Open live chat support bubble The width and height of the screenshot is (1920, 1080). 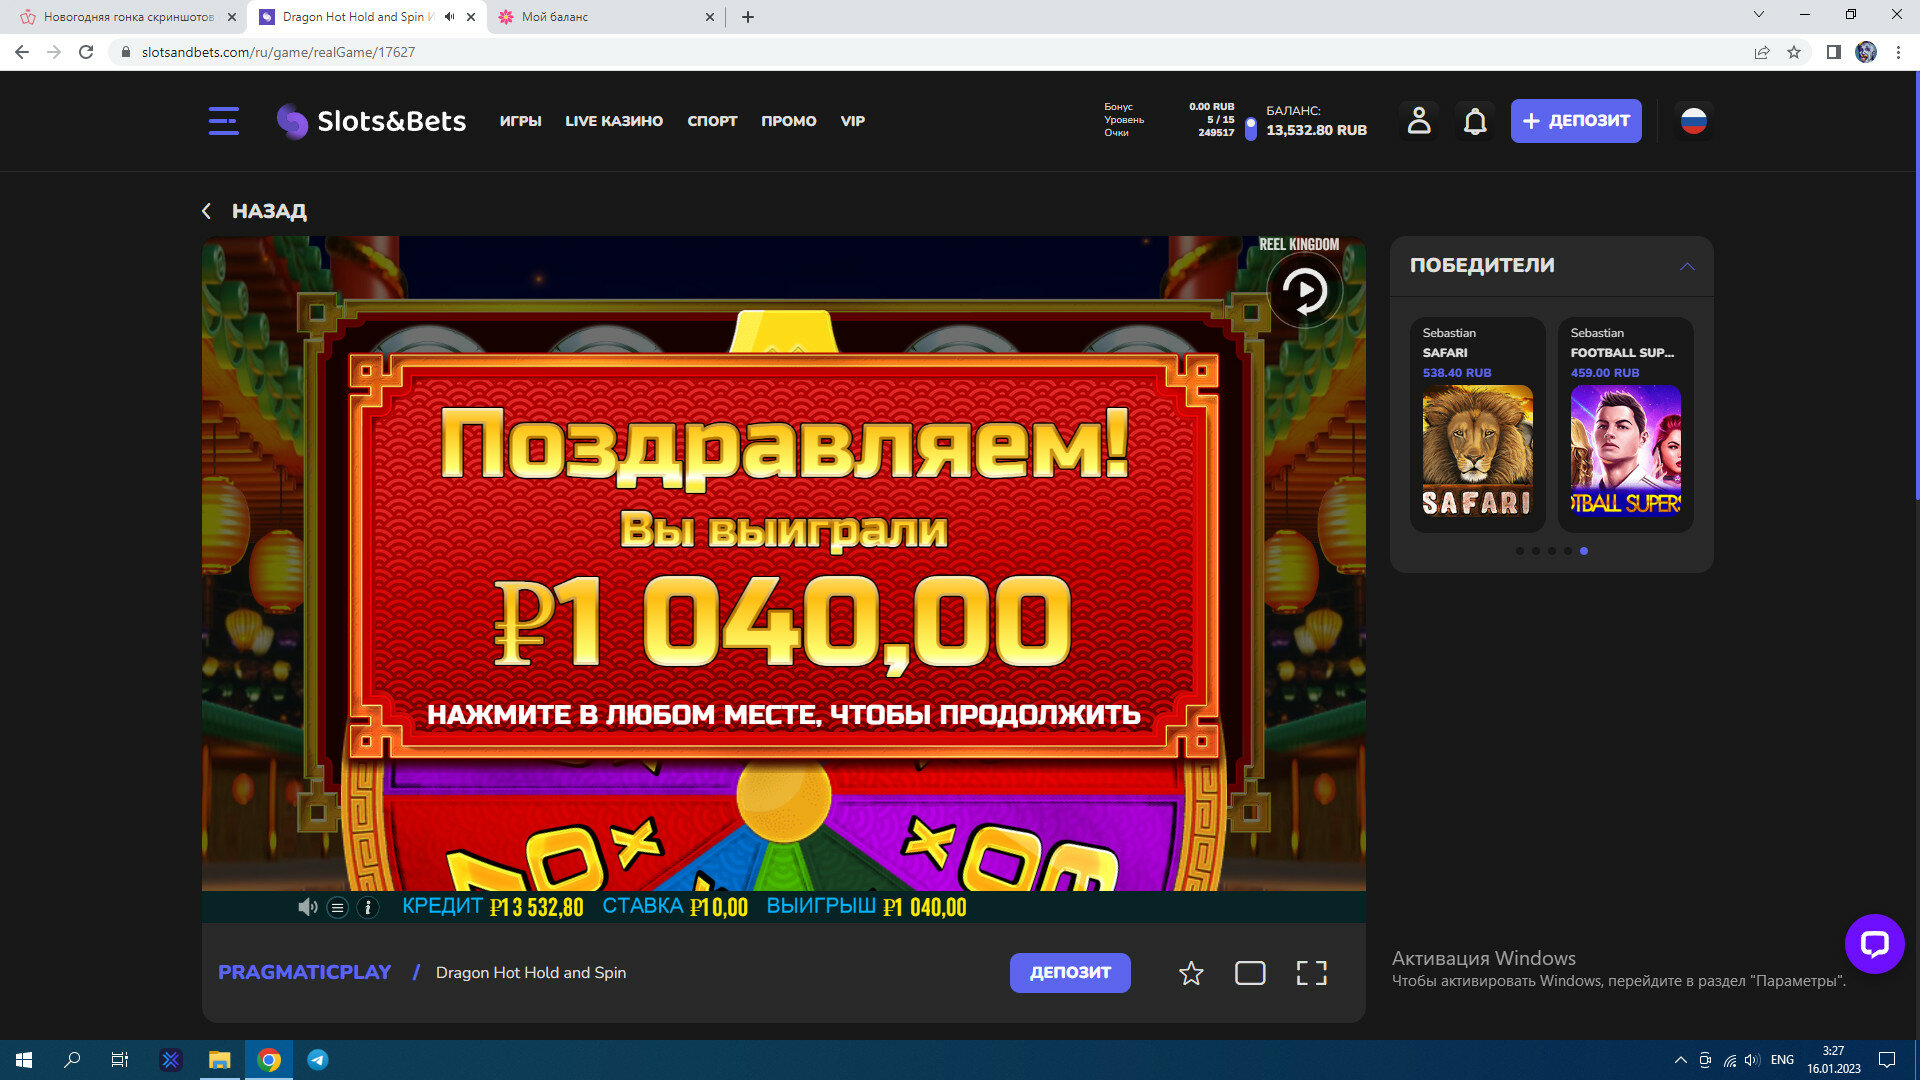(1874, 943)
